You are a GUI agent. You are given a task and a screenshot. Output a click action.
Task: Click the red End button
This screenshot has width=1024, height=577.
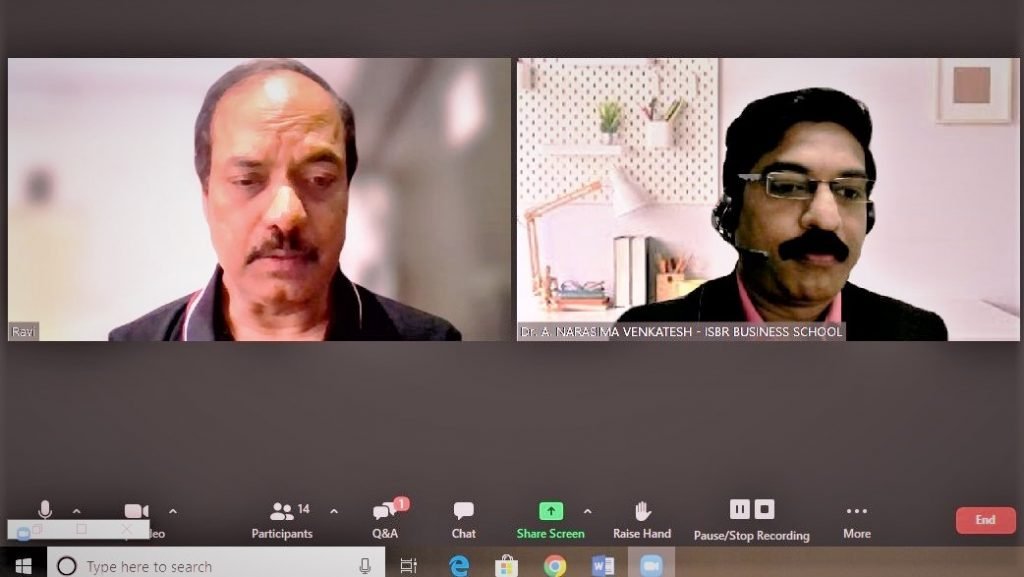coord(985,520)
